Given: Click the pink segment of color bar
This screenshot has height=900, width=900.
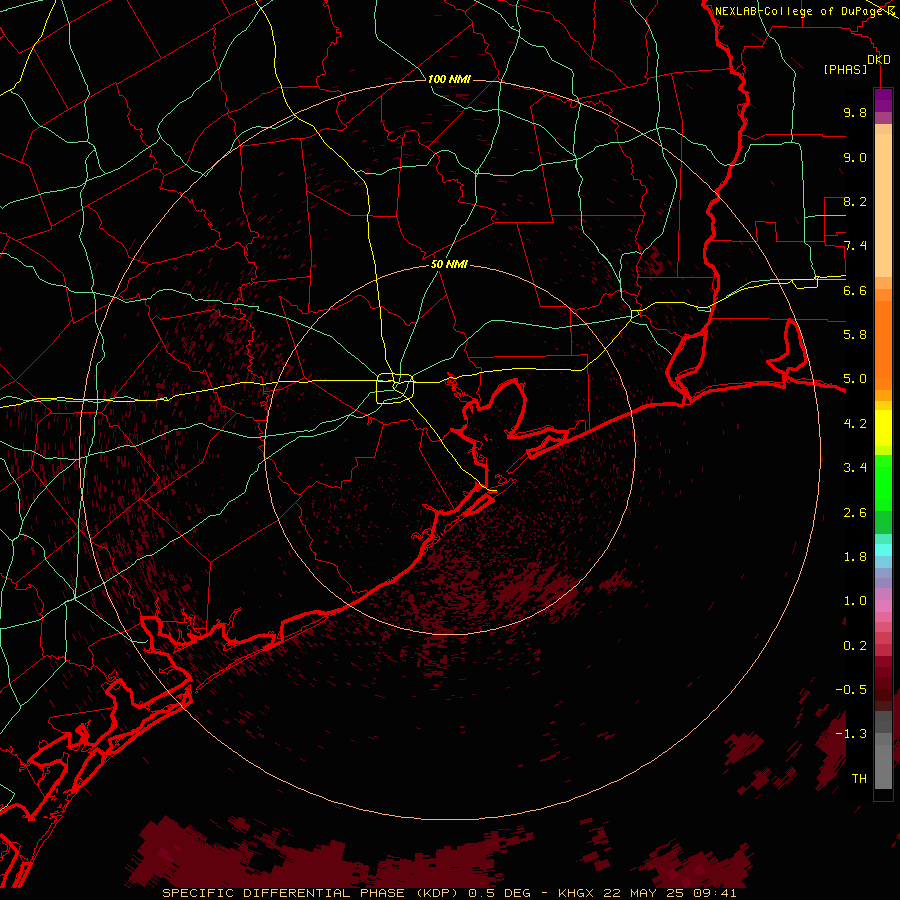Looking at the screenshot, I should pyautogui.click(x=883, y=606).
